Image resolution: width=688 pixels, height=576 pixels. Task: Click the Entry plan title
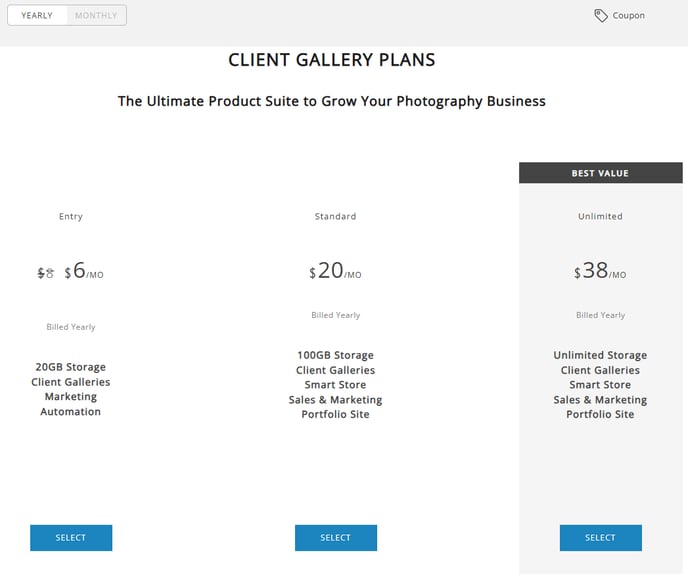(x=71, y=216)
